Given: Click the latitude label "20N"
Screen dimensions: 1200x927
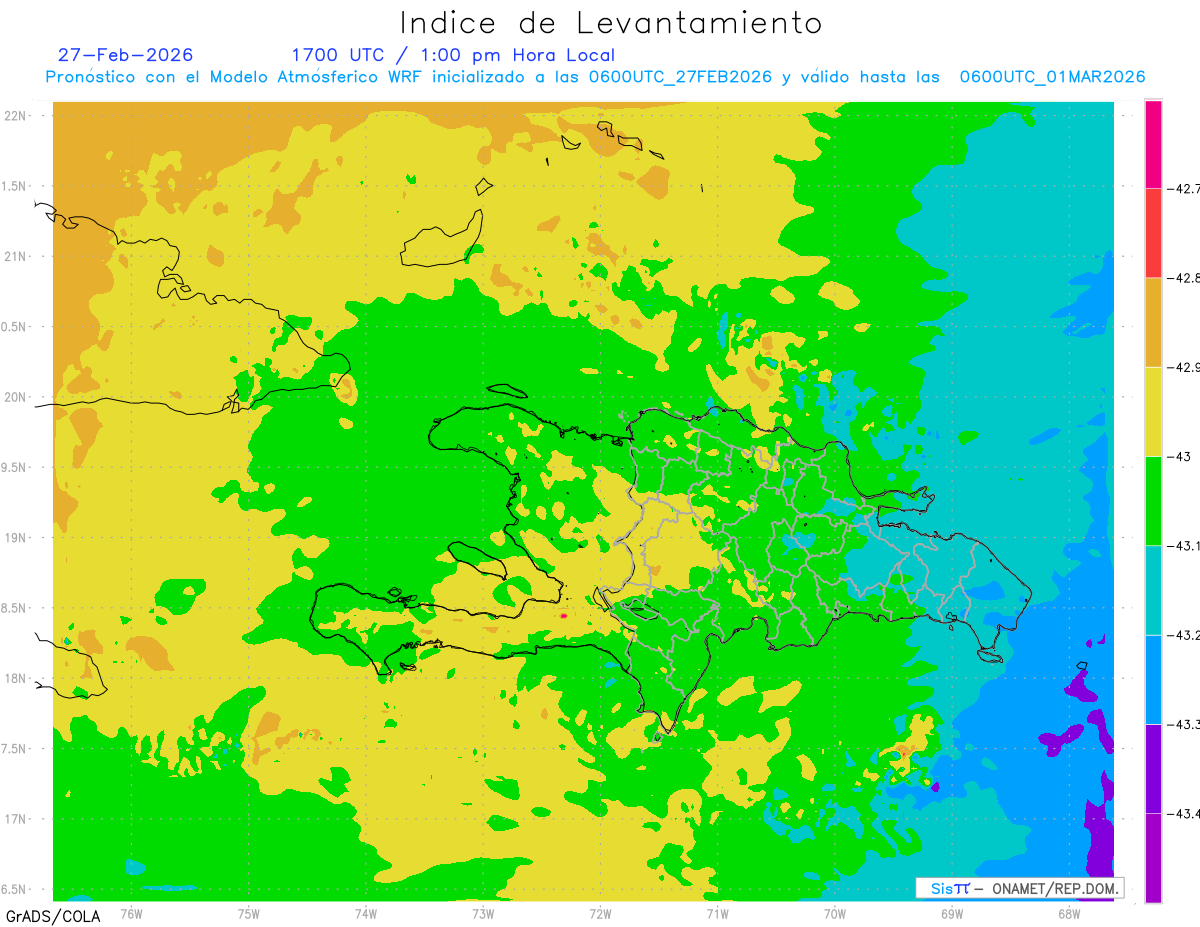Looking at the screenshot, I should tap(16, 397).
